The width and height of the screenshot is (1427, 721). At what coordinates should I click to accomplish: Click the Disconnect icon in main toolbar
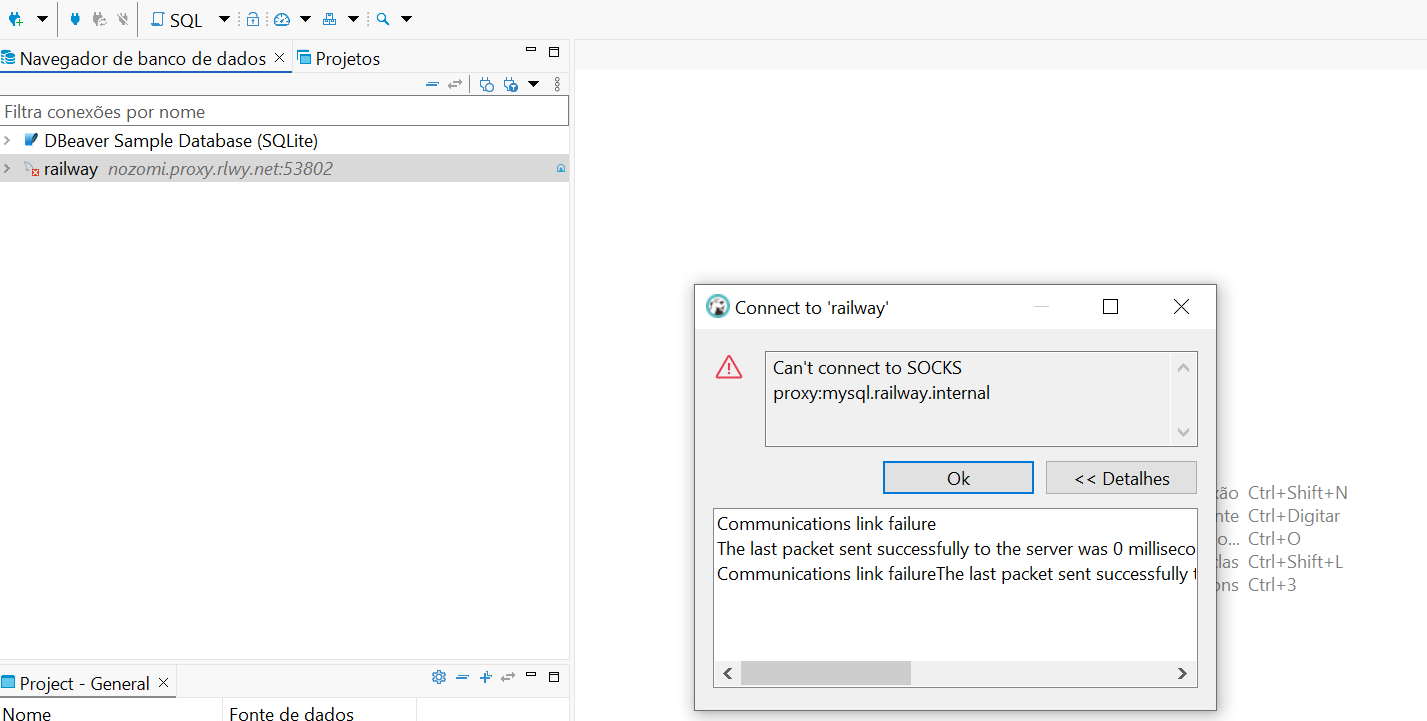click(x=122, y=19)
